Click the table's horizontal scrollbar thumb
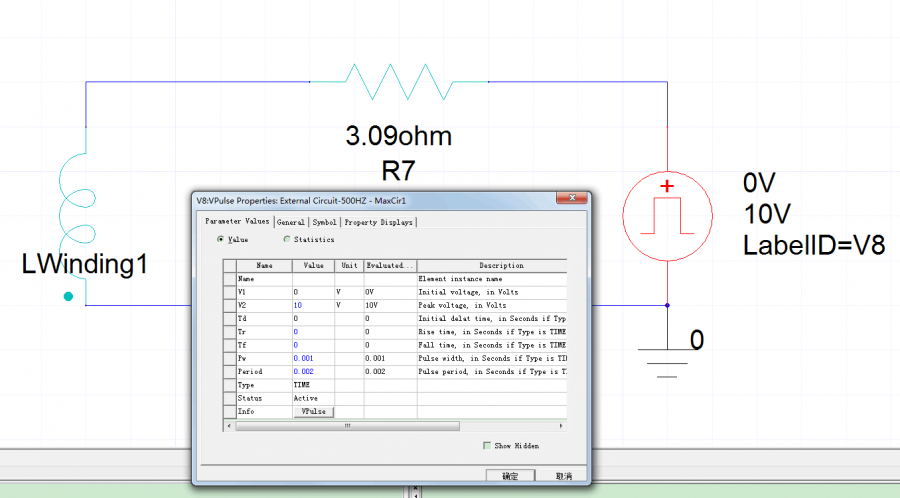 (348, 426)
